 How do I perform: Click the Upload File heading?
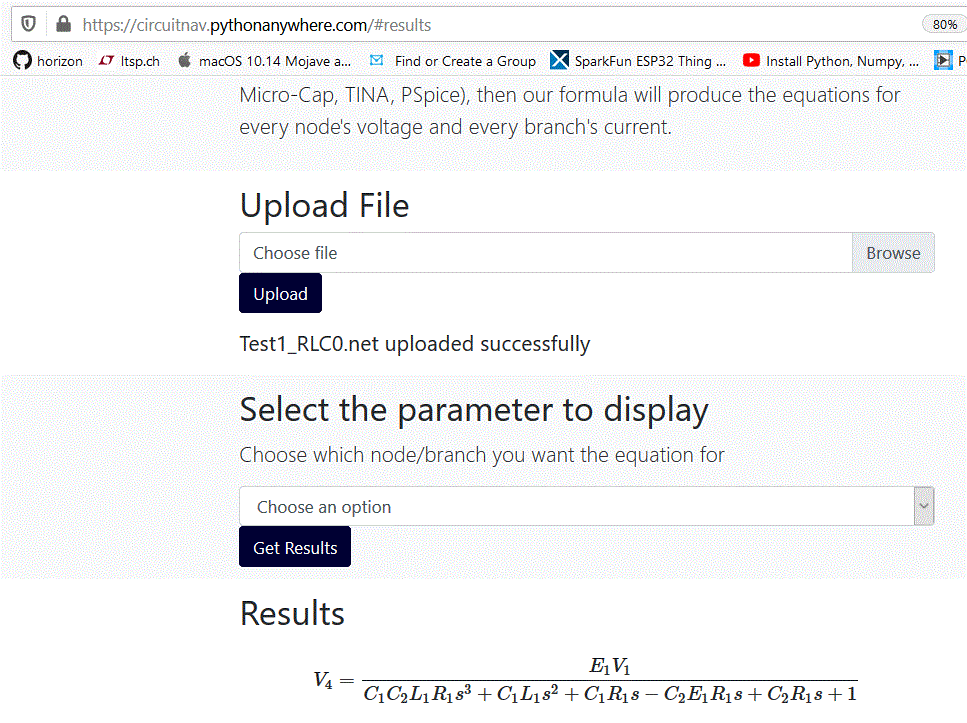coord(324,205)
